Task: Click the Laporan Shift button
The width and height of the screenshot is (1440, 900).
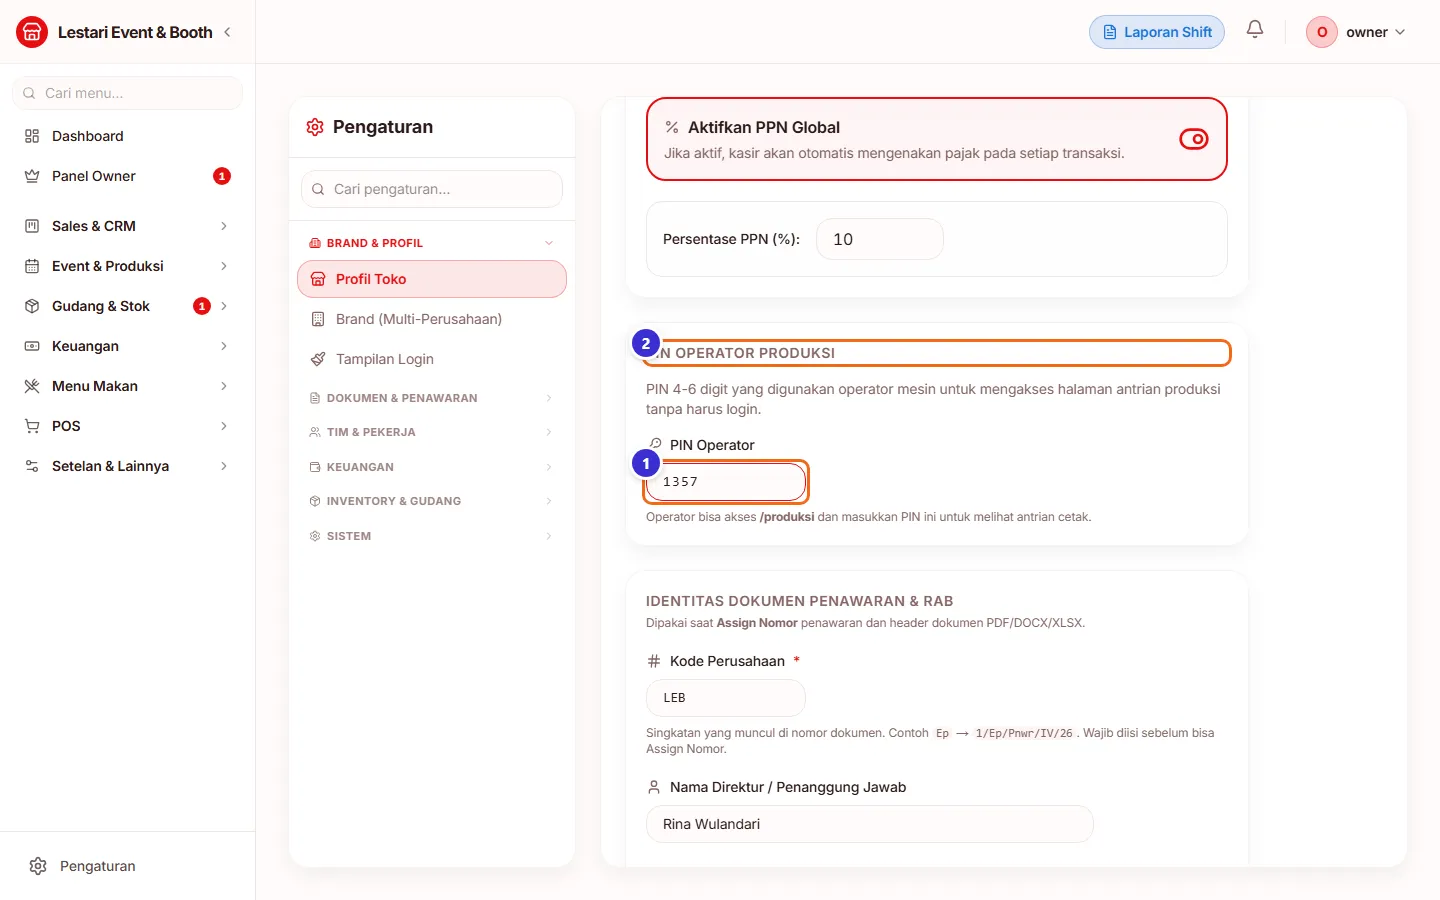Action: pyautogui.click(x=1157, y=32)
